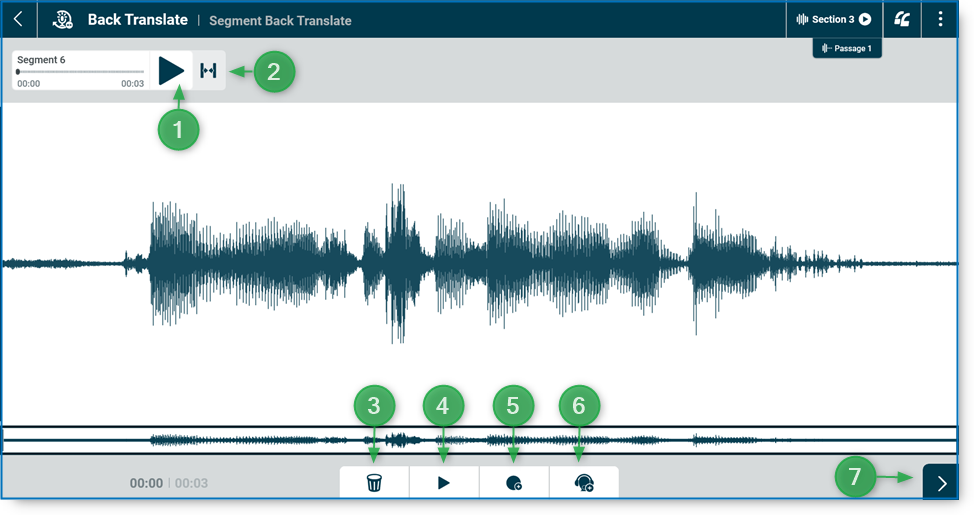Click the Back Translate stage icon

pos(62,20)
